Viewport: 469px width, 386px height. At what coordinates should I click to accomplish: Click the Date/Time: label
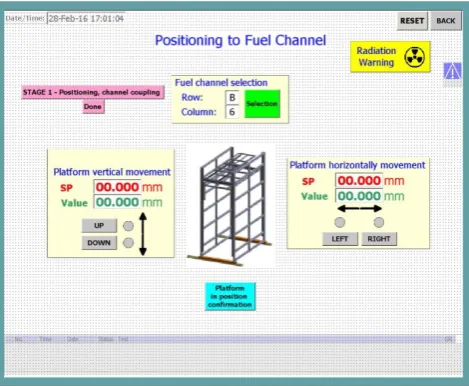(x=25, y=18)
